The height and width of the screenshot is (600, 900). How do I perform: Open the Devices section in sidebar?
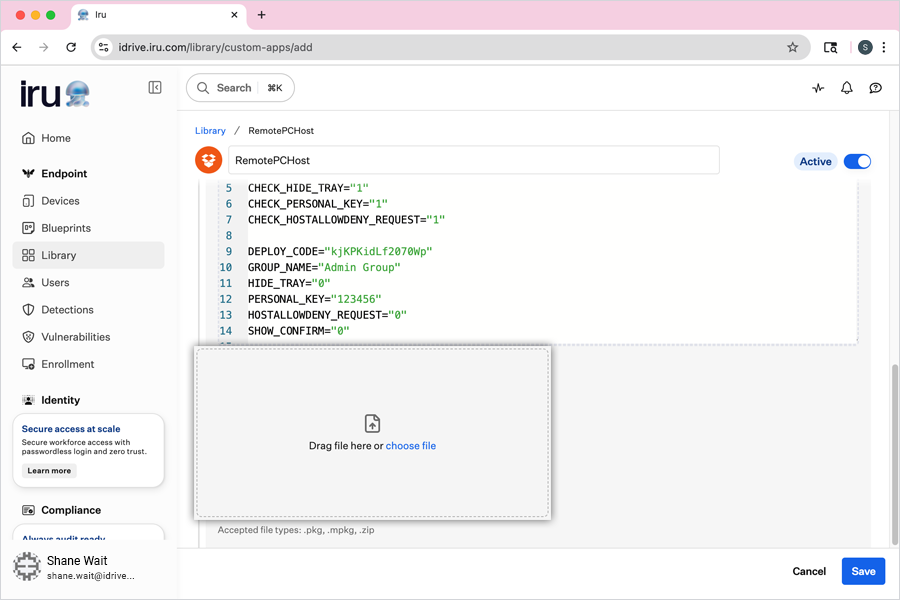tap(60, 201)
